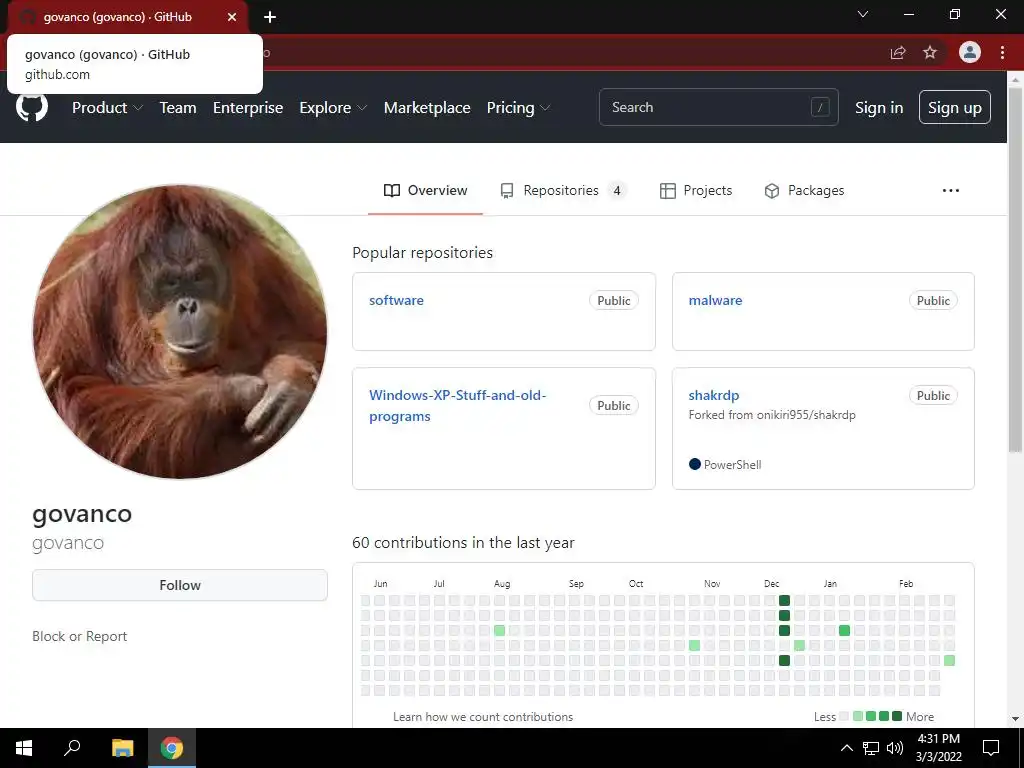Image resolution: width=1024 pixels, height=768 pixels.
Task: Show hidden system tray icons
Action: tap(846, 748)
